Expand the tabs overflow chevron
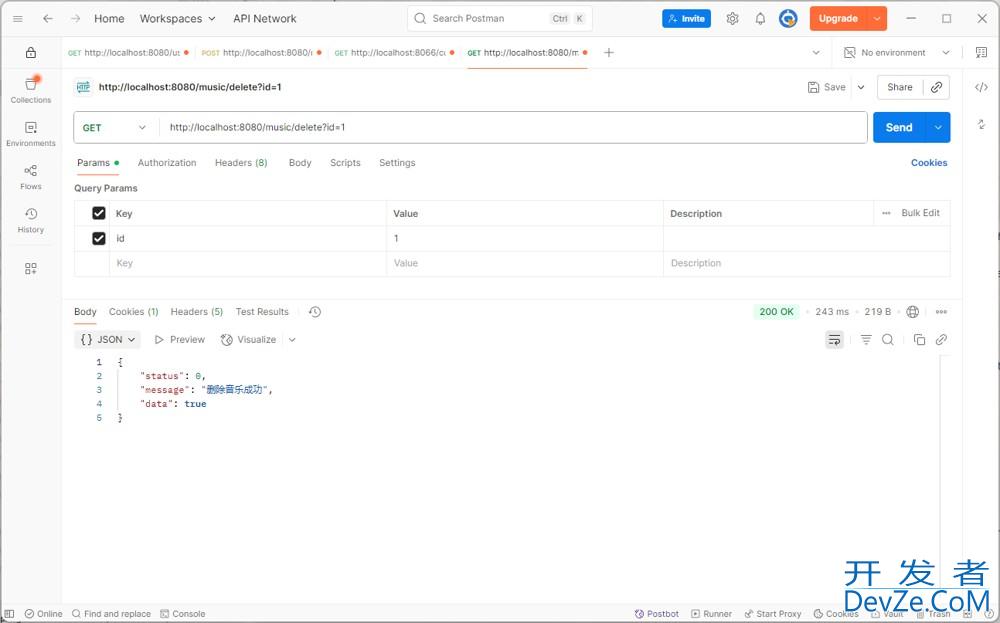 point(816,52)
